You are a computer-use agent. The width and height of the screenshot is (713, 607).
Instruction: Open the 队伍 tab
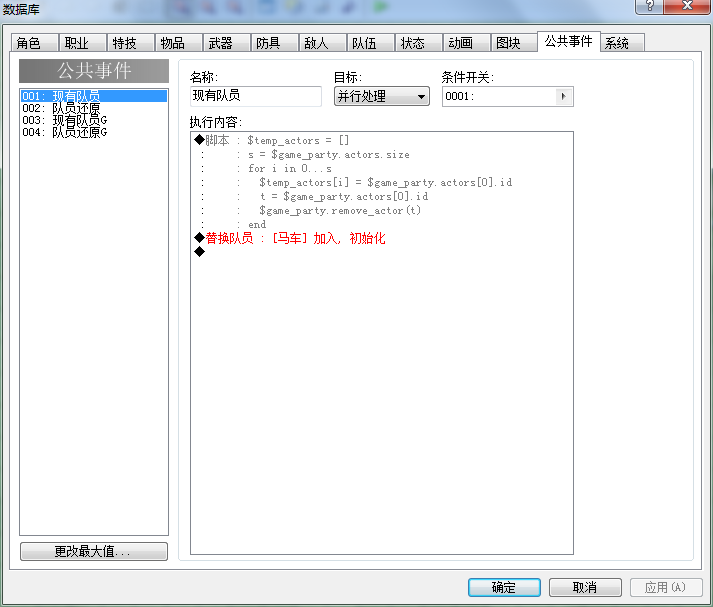371,43
